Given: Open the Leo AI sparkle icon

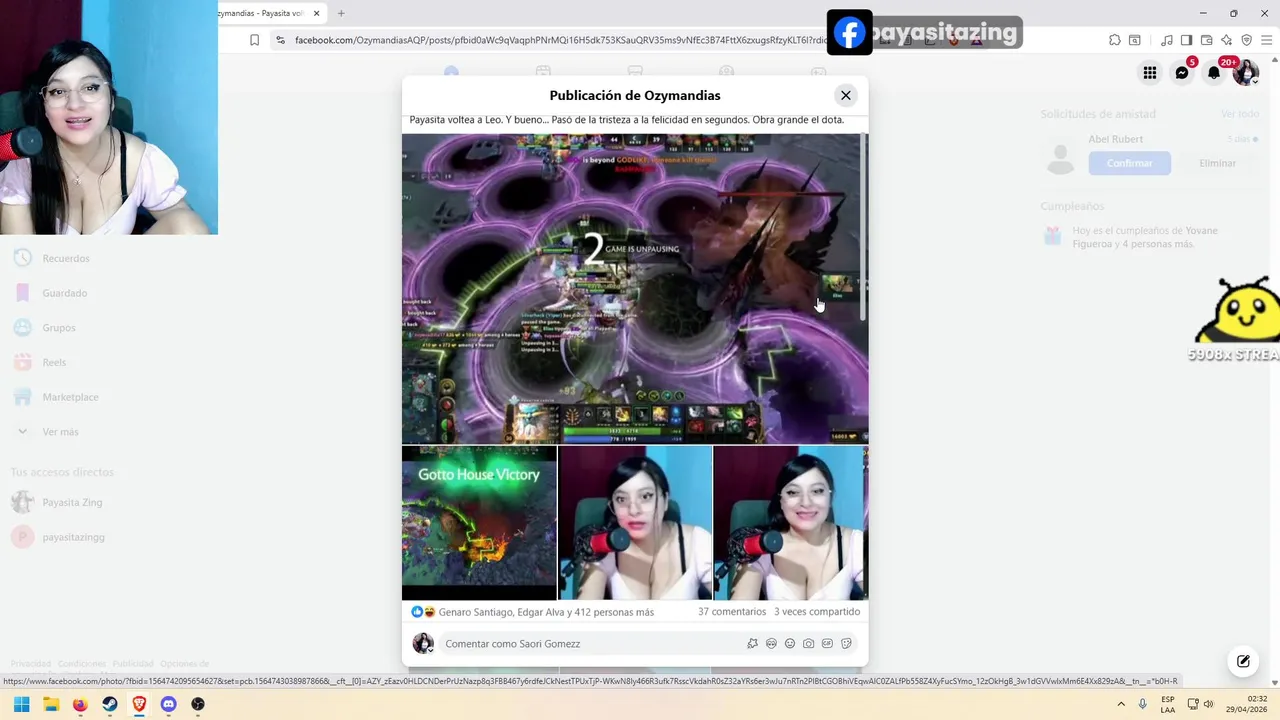Looking at the screenshot, I should (x=1226, y=40).
